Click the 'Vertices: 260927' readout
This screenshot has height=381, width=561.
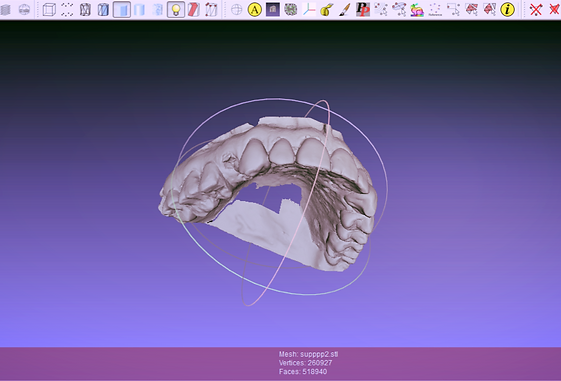coord(306,363)
